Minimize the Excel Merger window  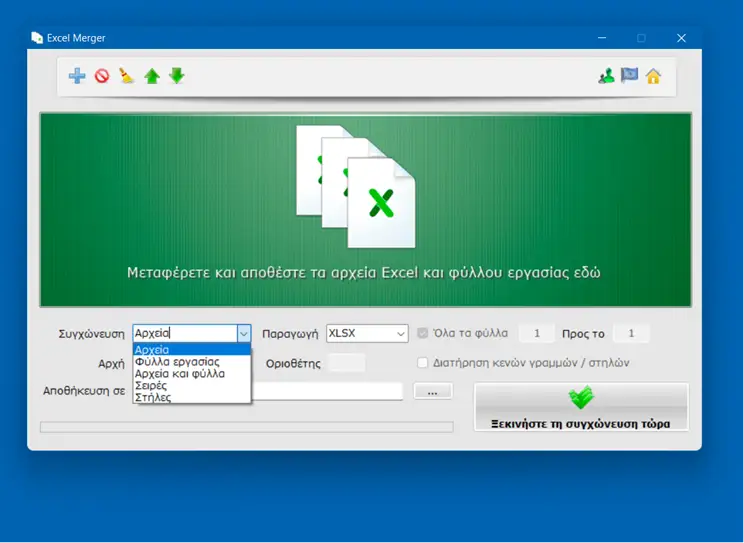click(602, 38)
